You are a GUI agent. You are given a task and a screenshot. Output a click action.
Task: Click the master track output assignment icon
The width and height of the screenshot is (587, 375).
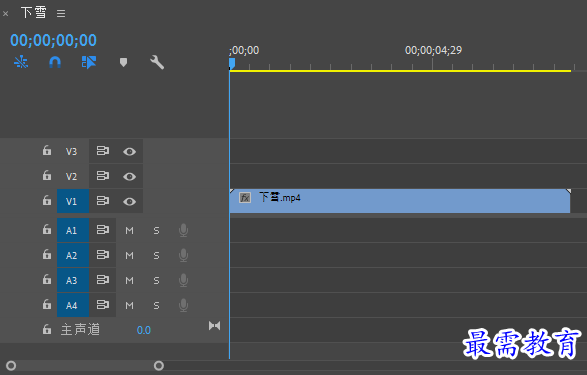click(215, 326)
